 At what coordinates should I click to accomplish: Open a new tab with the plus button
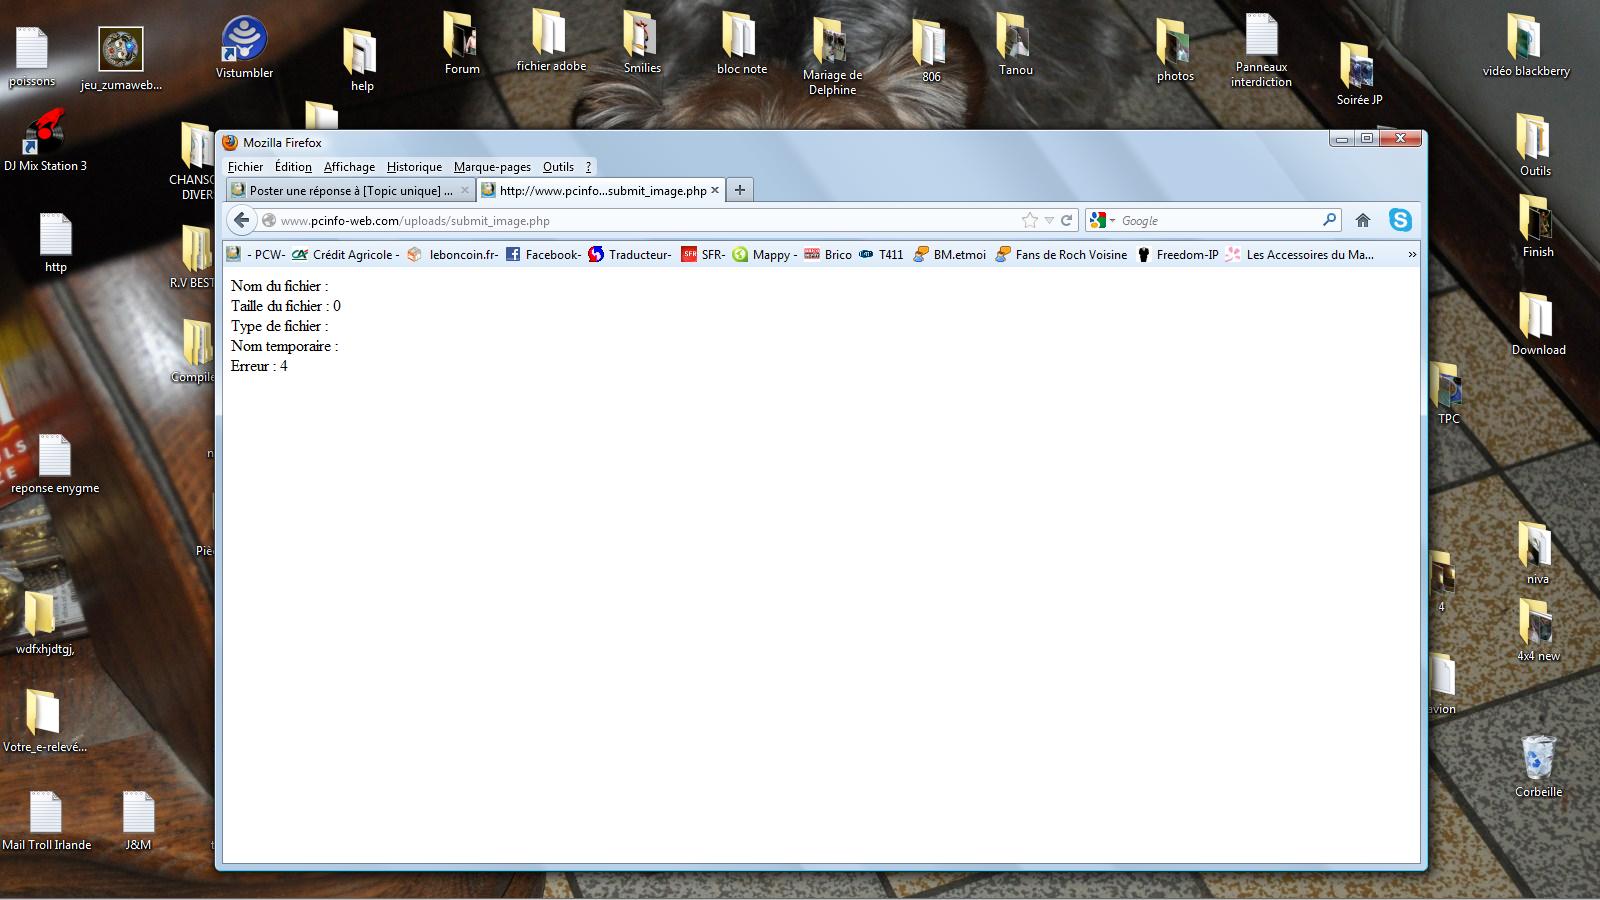pos(740,190)
